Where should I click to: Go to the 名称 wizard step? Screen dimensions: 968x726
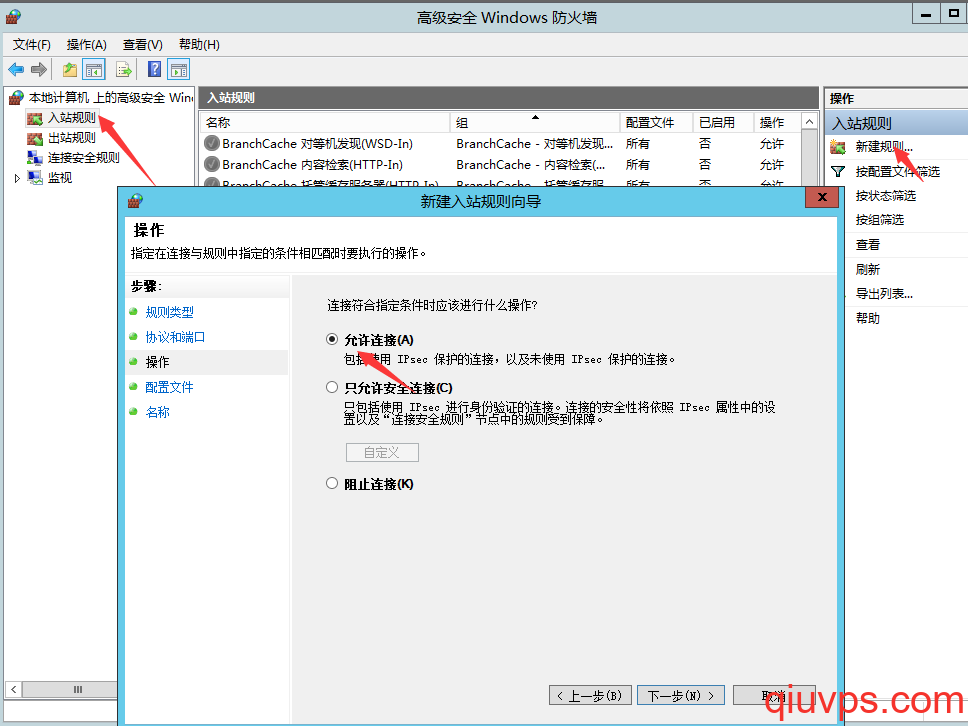[x=157, y=412]
